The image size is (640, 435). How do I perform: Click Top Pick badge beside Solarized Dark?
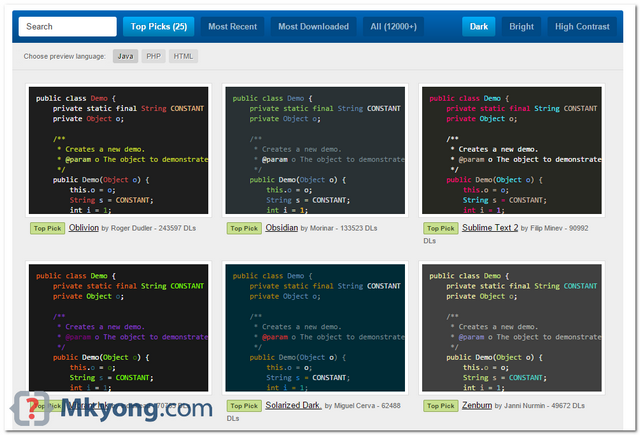tap(244, 406)
